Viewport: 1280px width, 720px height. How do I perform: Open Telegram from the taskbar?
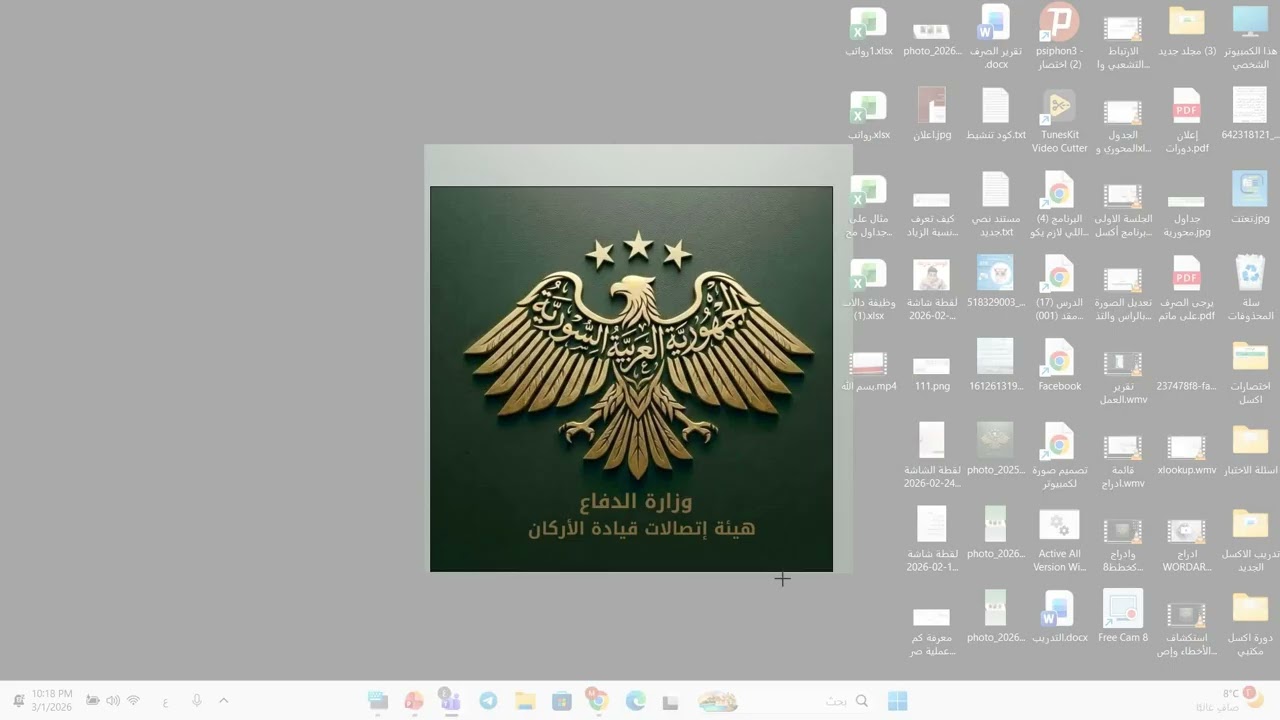pos(488,701)
